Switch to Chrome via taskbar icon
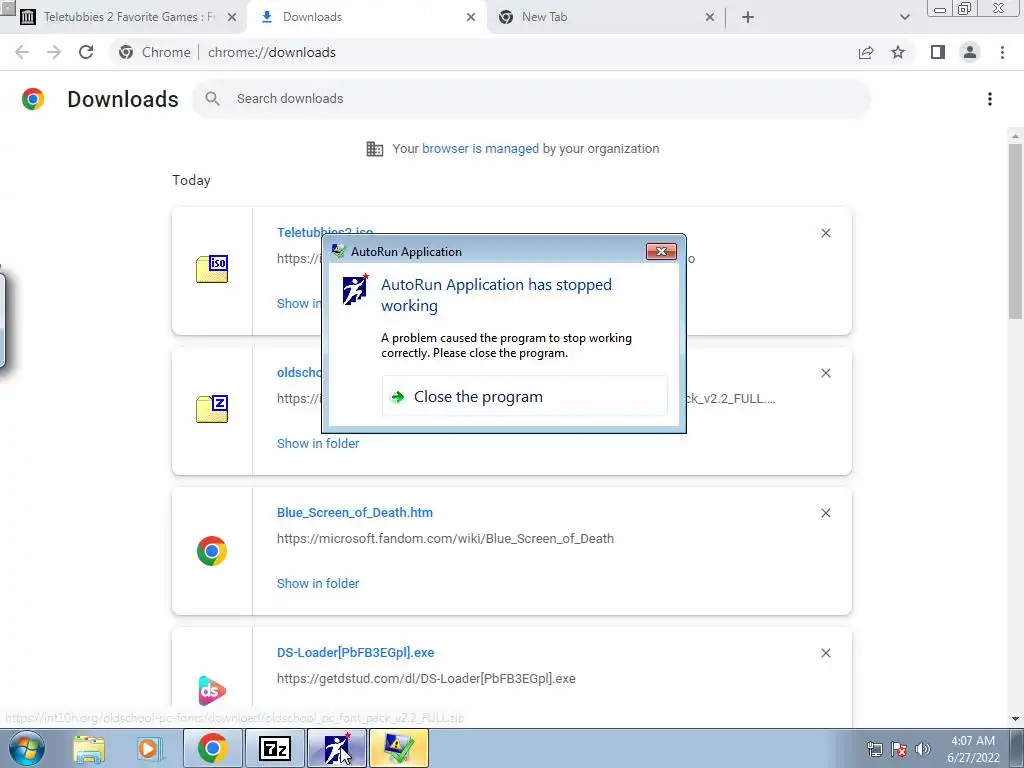Screen dimensions: 1024x768 [212, 748]
